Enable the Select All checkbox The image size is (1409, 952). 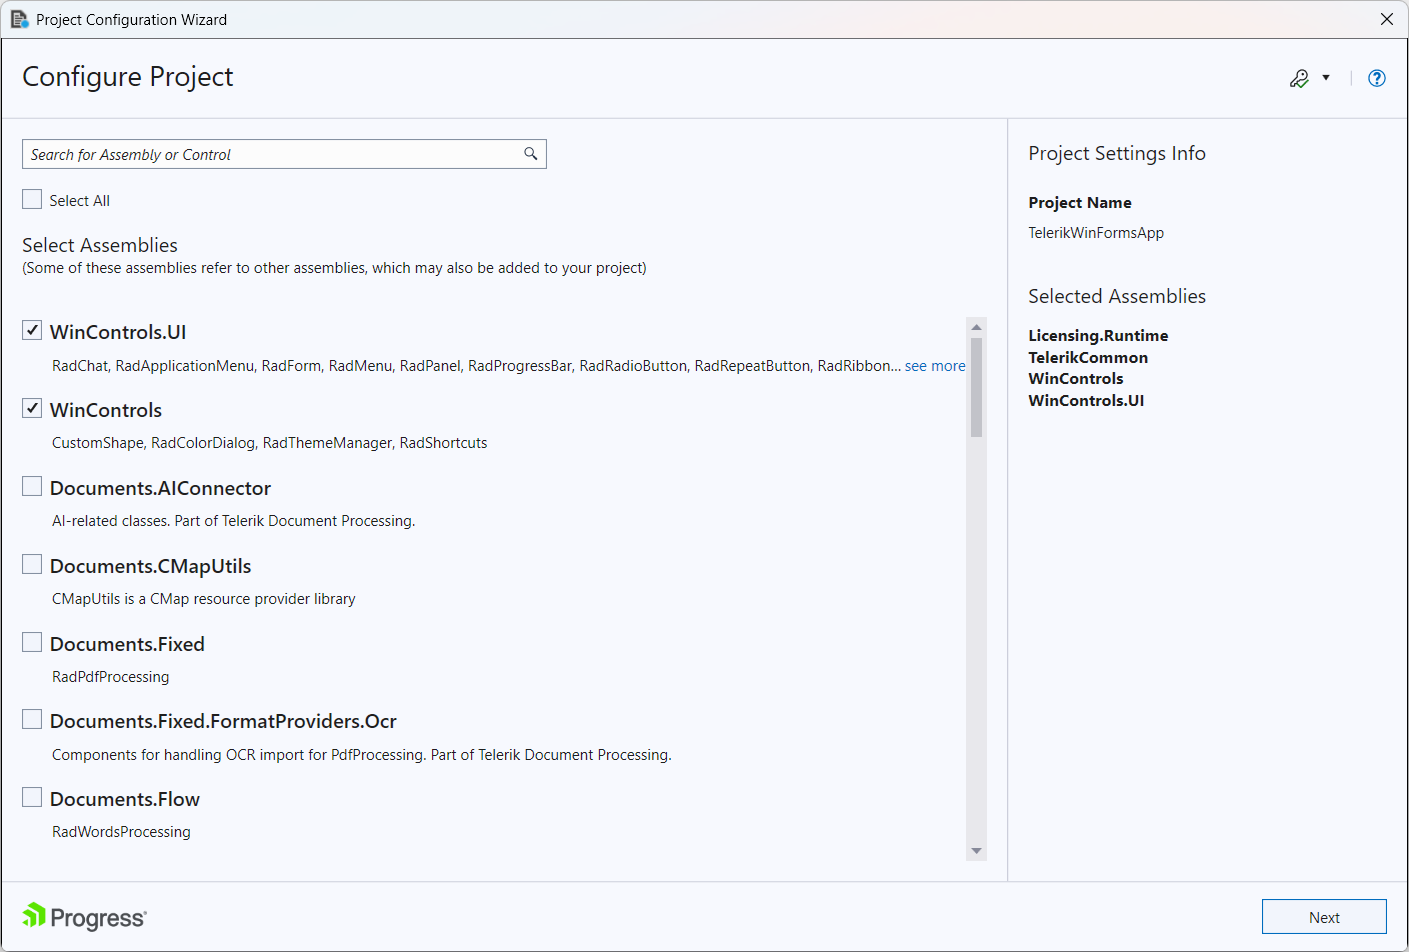click(x=31, y=199)
